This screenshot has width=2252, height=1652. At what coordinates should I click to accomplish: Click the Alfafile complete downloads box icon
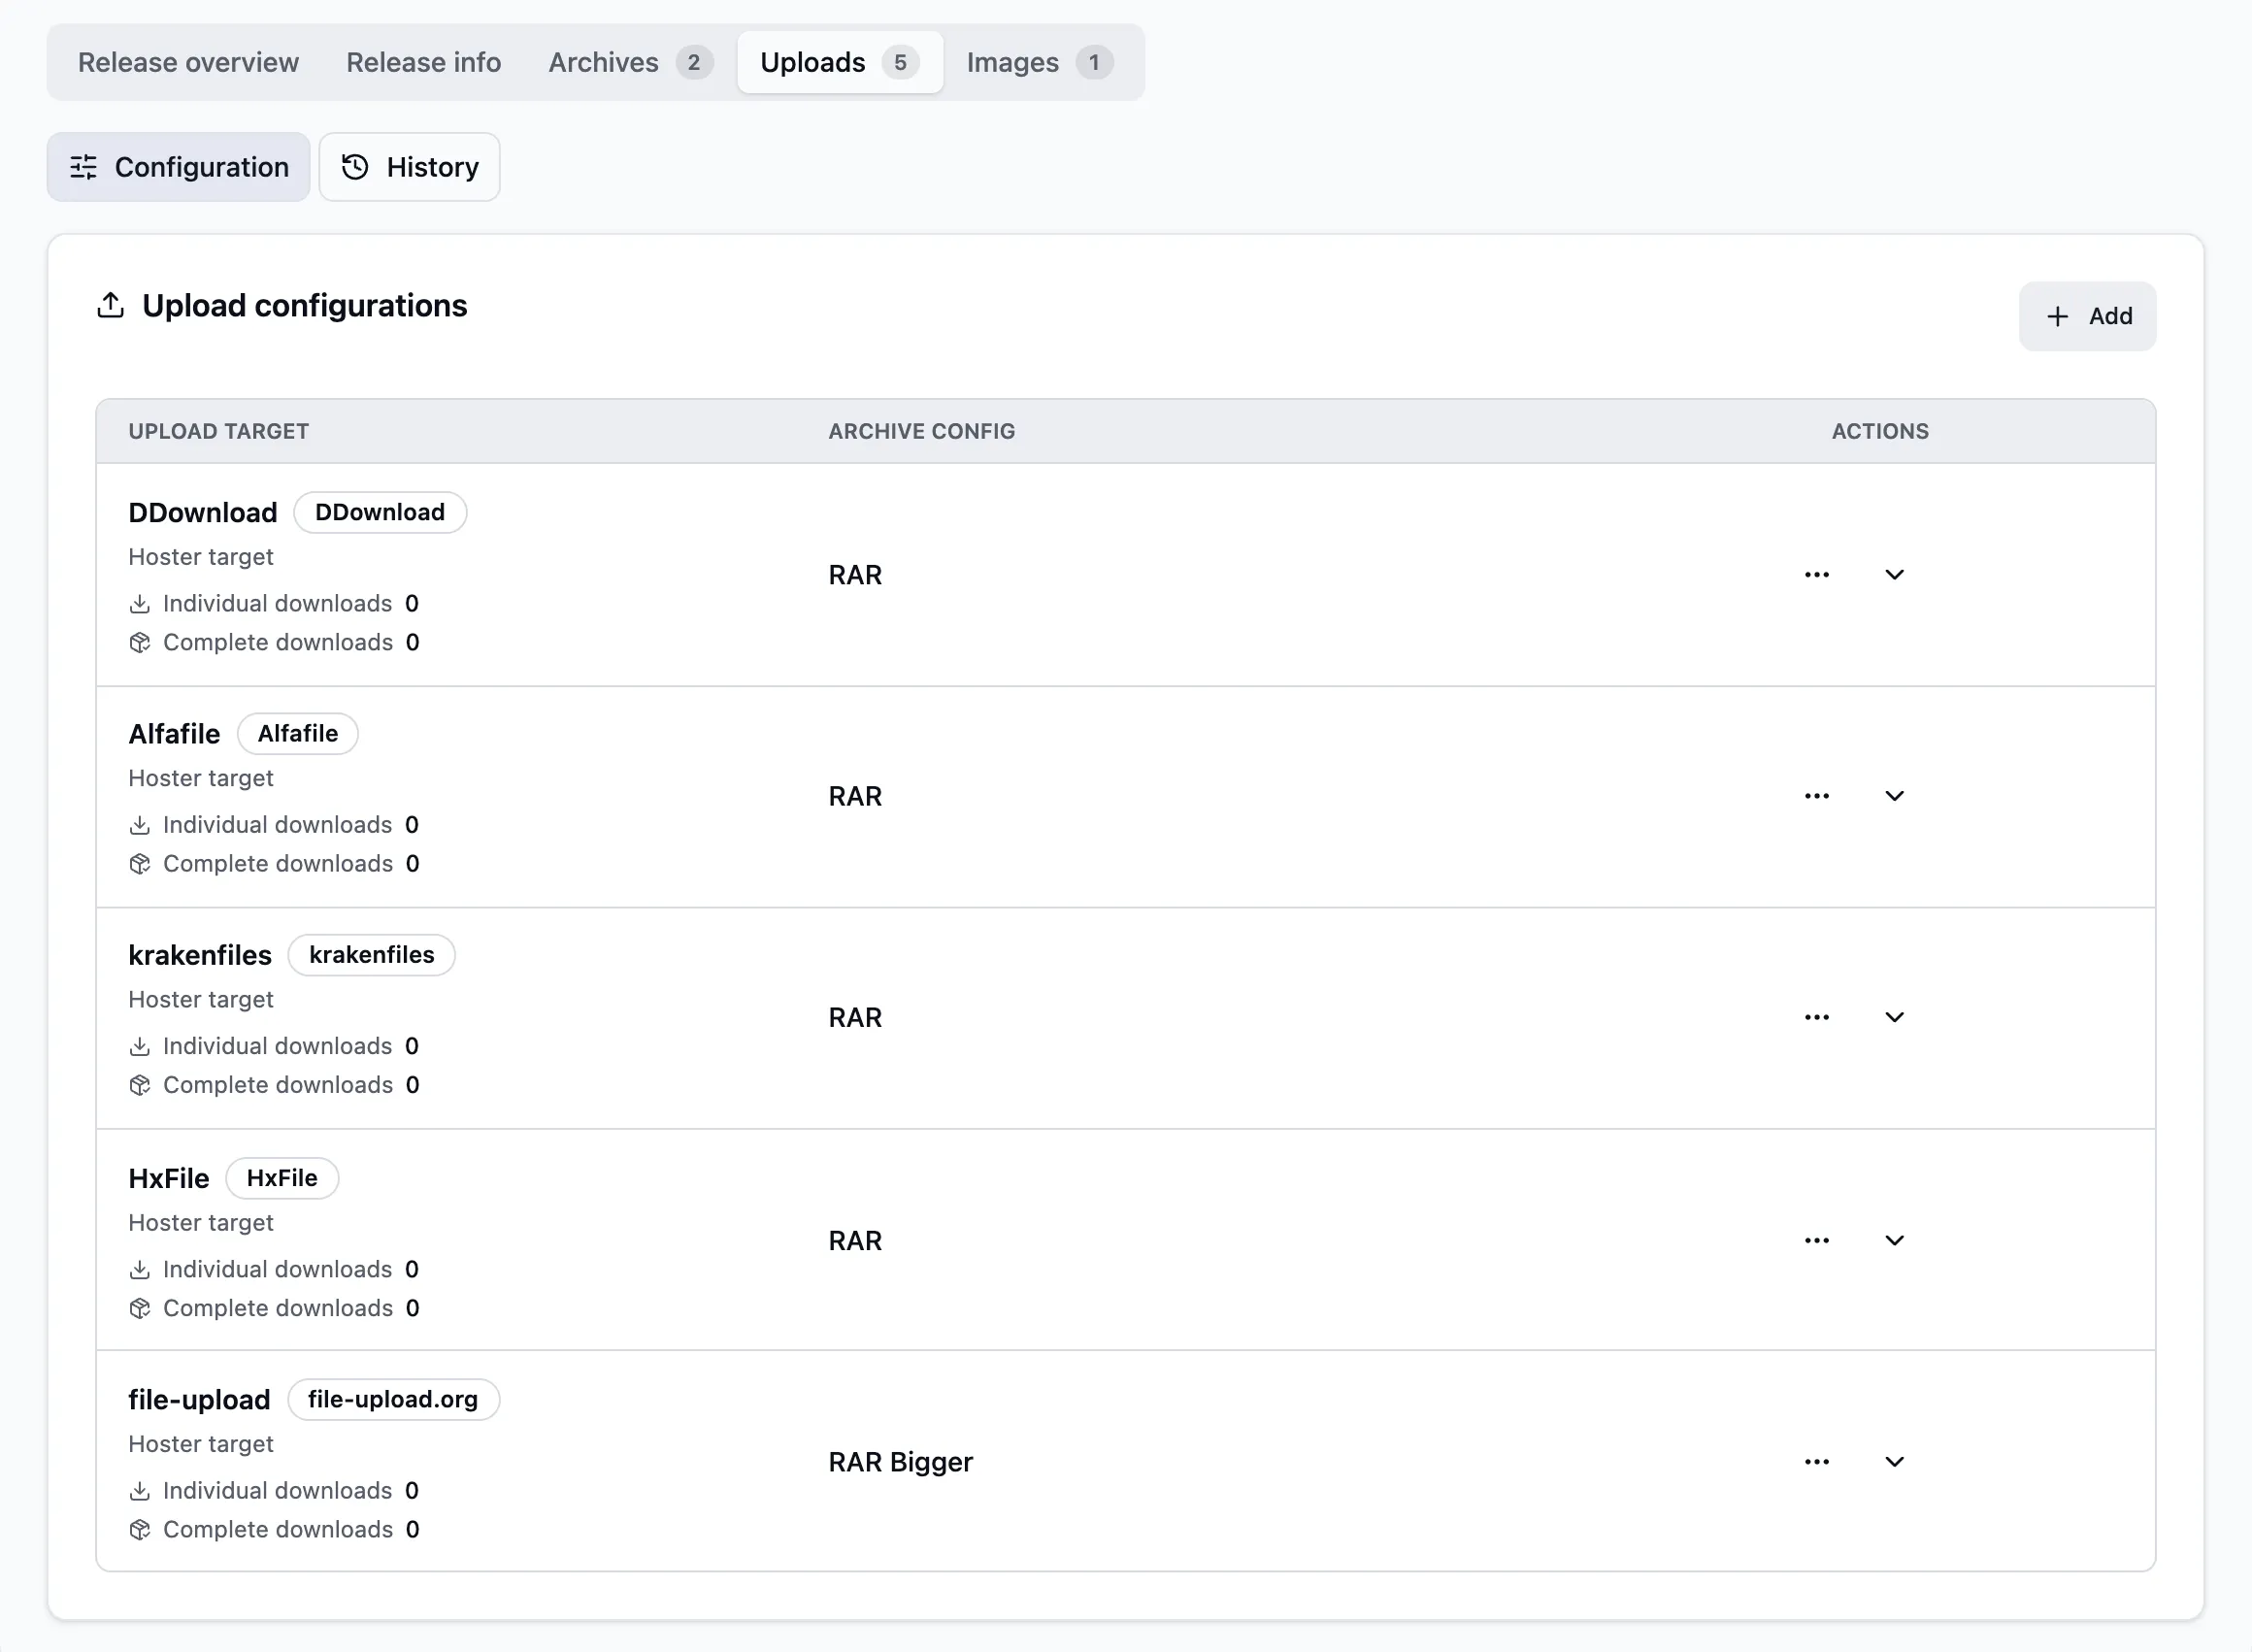tap(140, 864)
